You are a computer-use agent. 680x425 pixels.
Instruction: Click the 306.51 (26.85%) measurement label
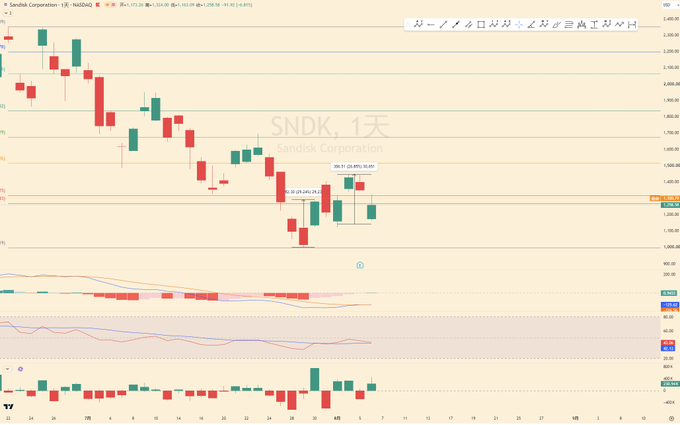354,167
